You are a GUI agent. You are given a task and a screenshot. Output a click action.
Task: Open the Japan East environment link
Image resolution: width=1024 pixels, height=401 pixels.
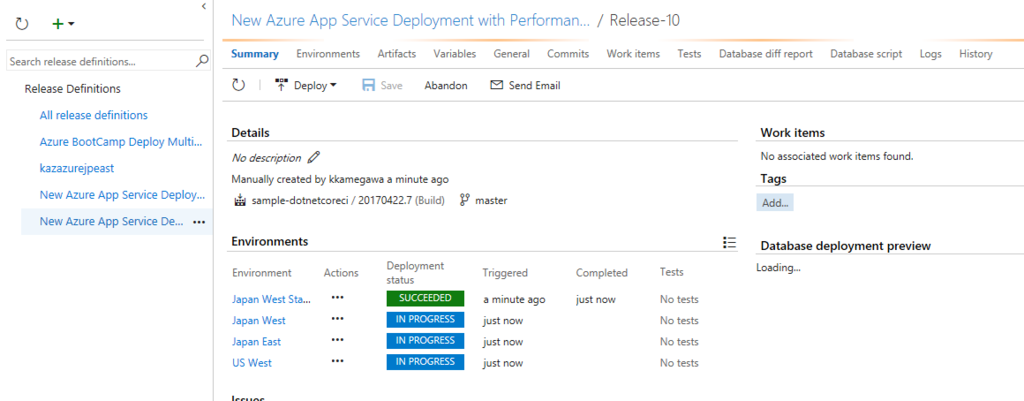point(257,341)
